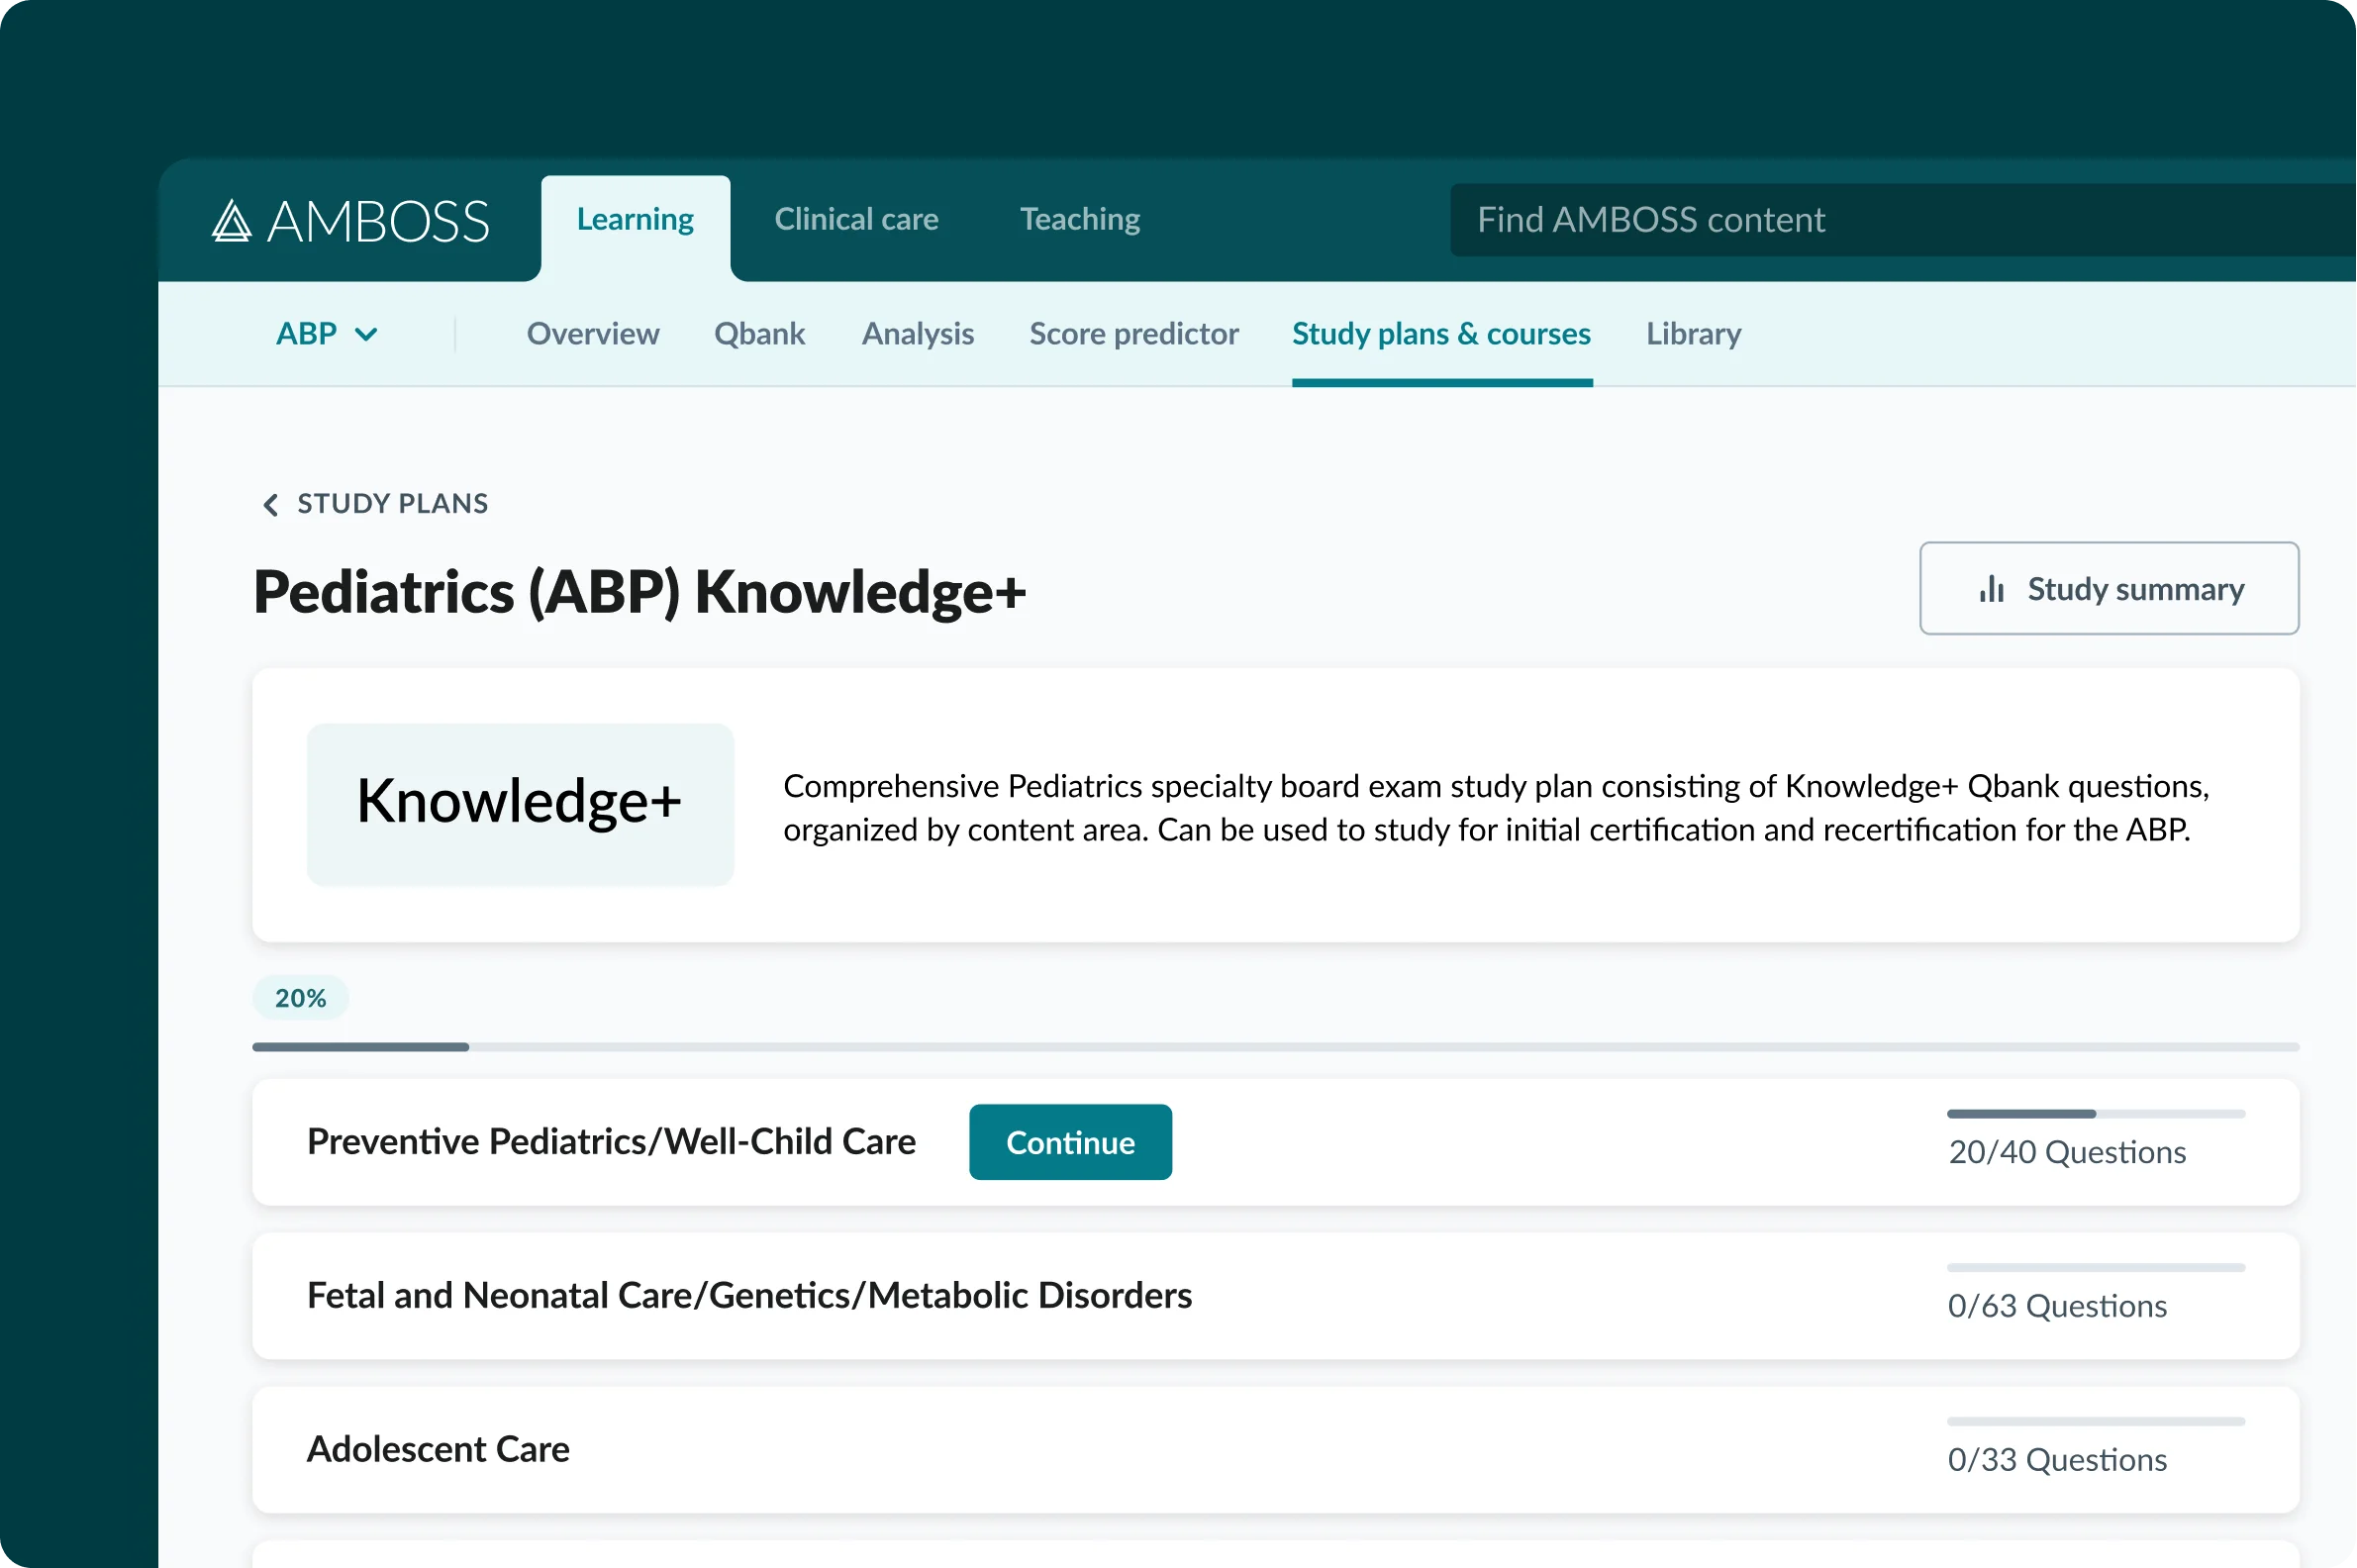
Task: Open the Study summary button
Action: [2108, 589]
